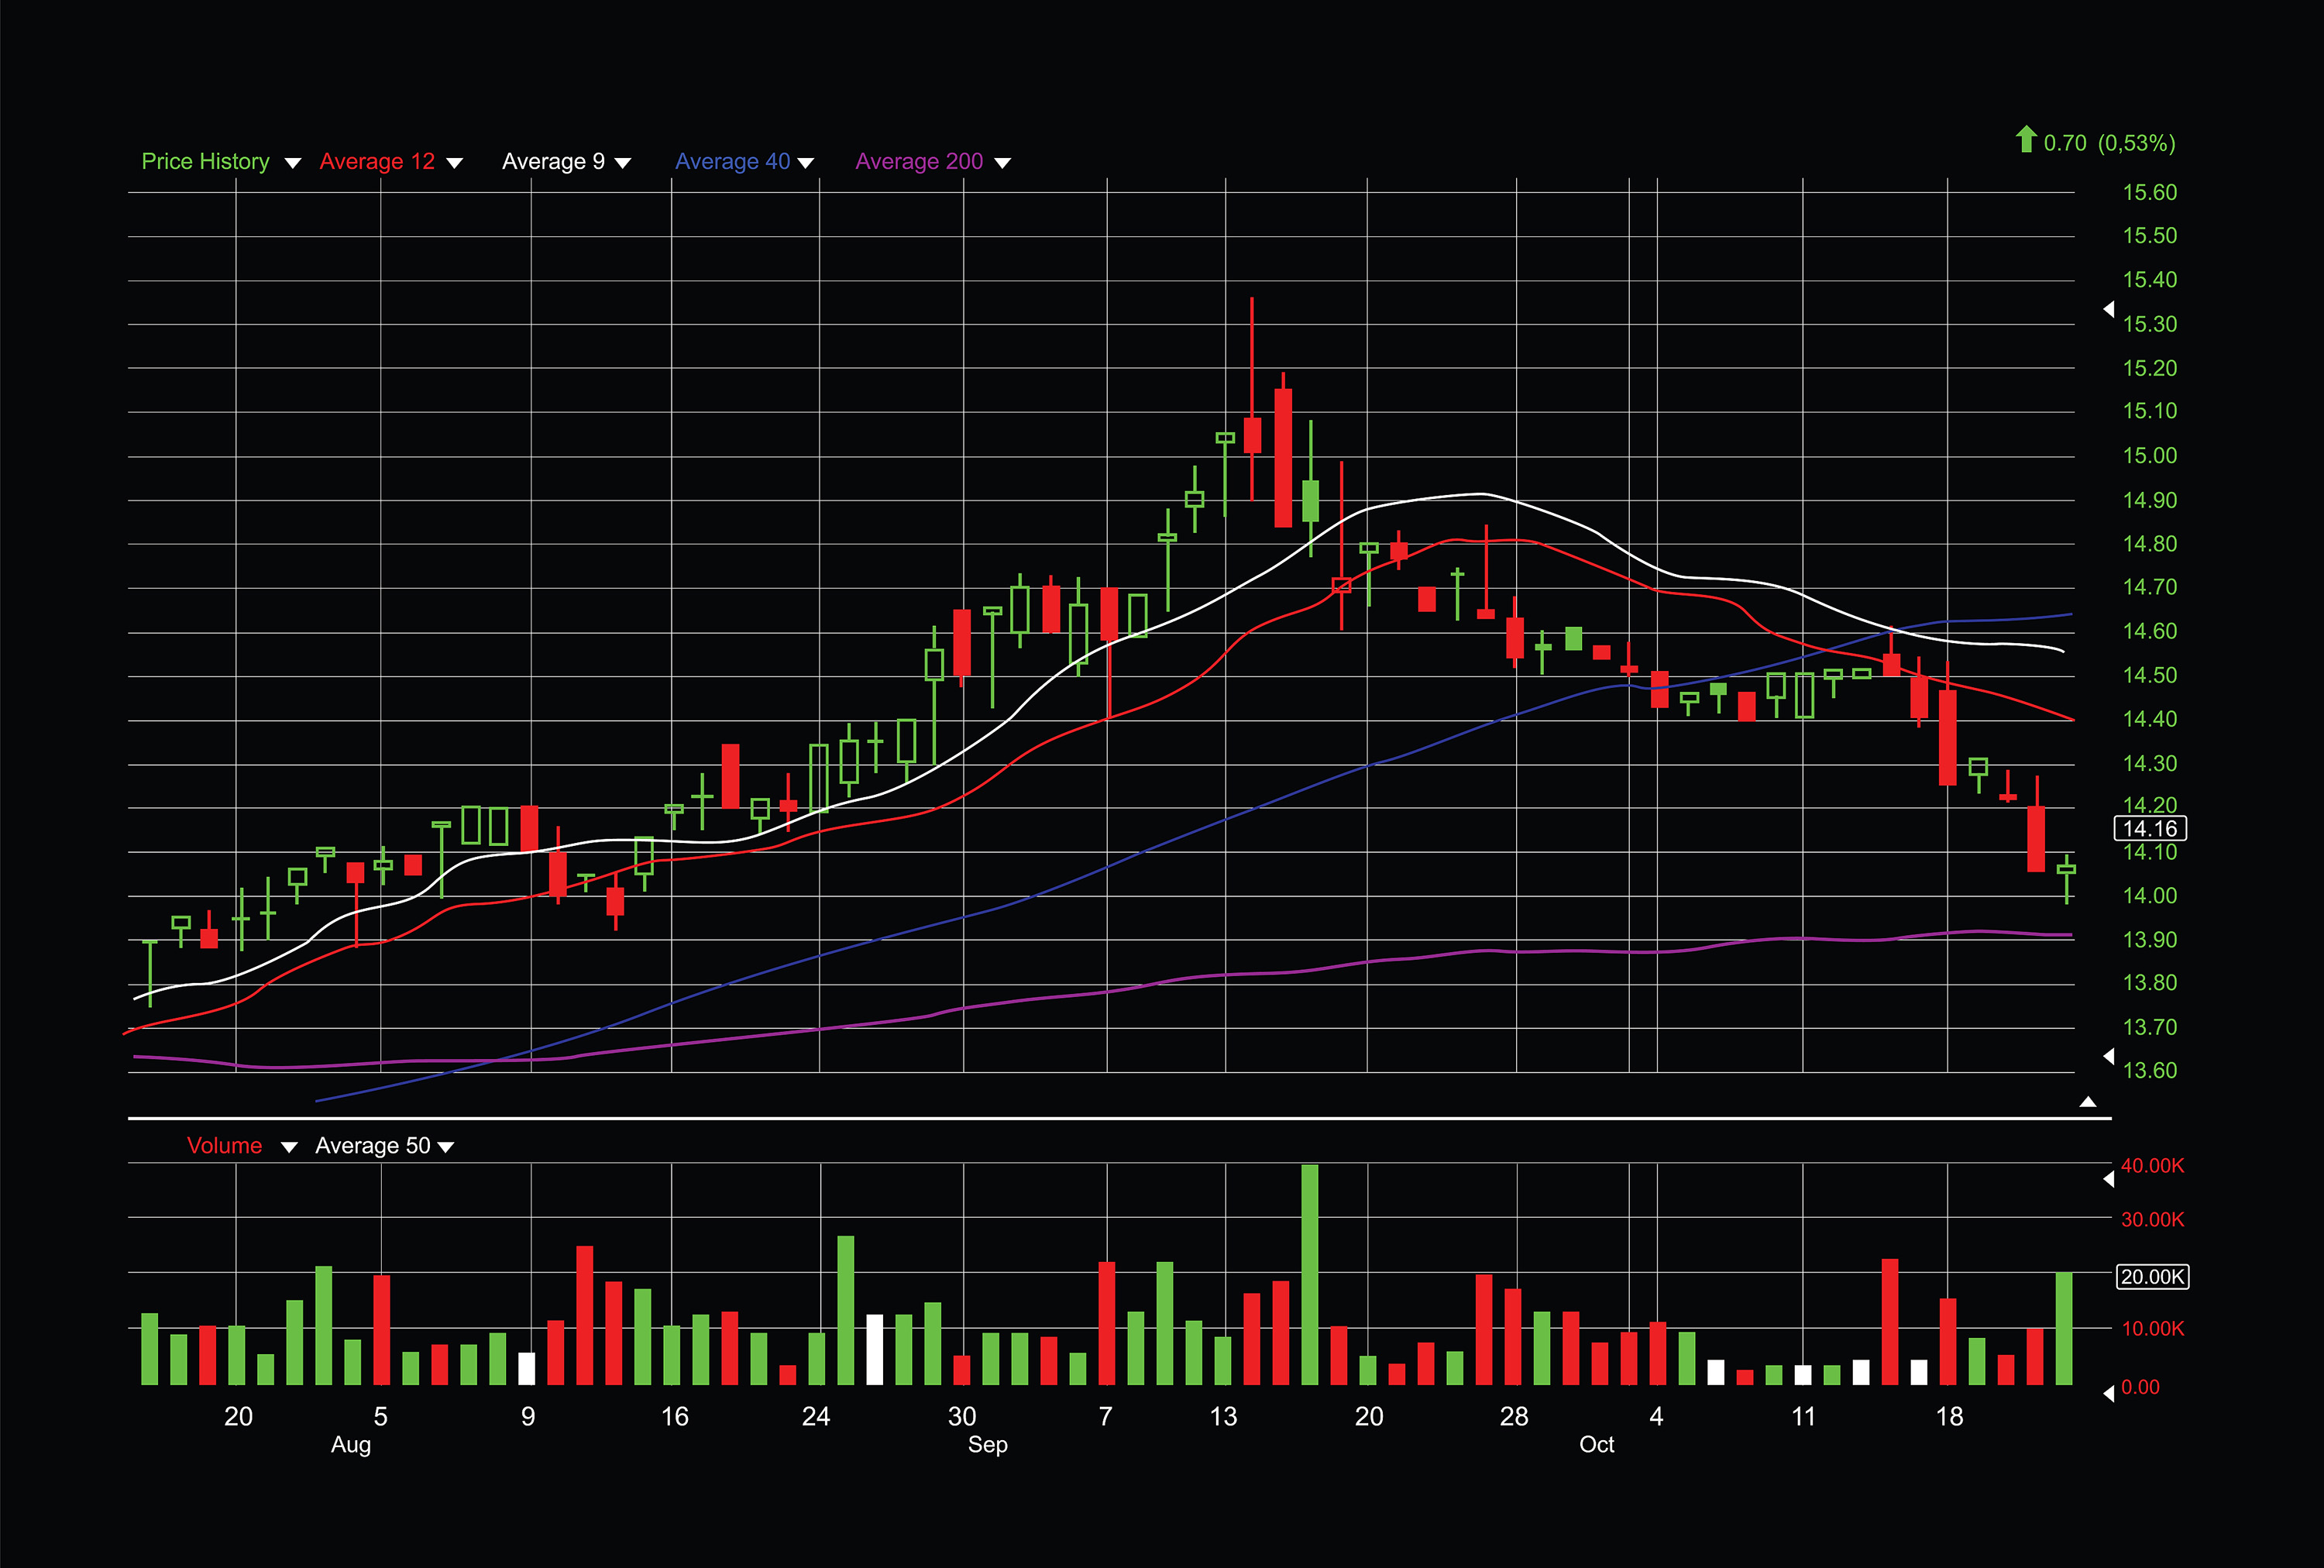This screenshot has height=1568, width=2324.
Task: Click the green up arrow price change icon
Action: [x=2026, y=139]
